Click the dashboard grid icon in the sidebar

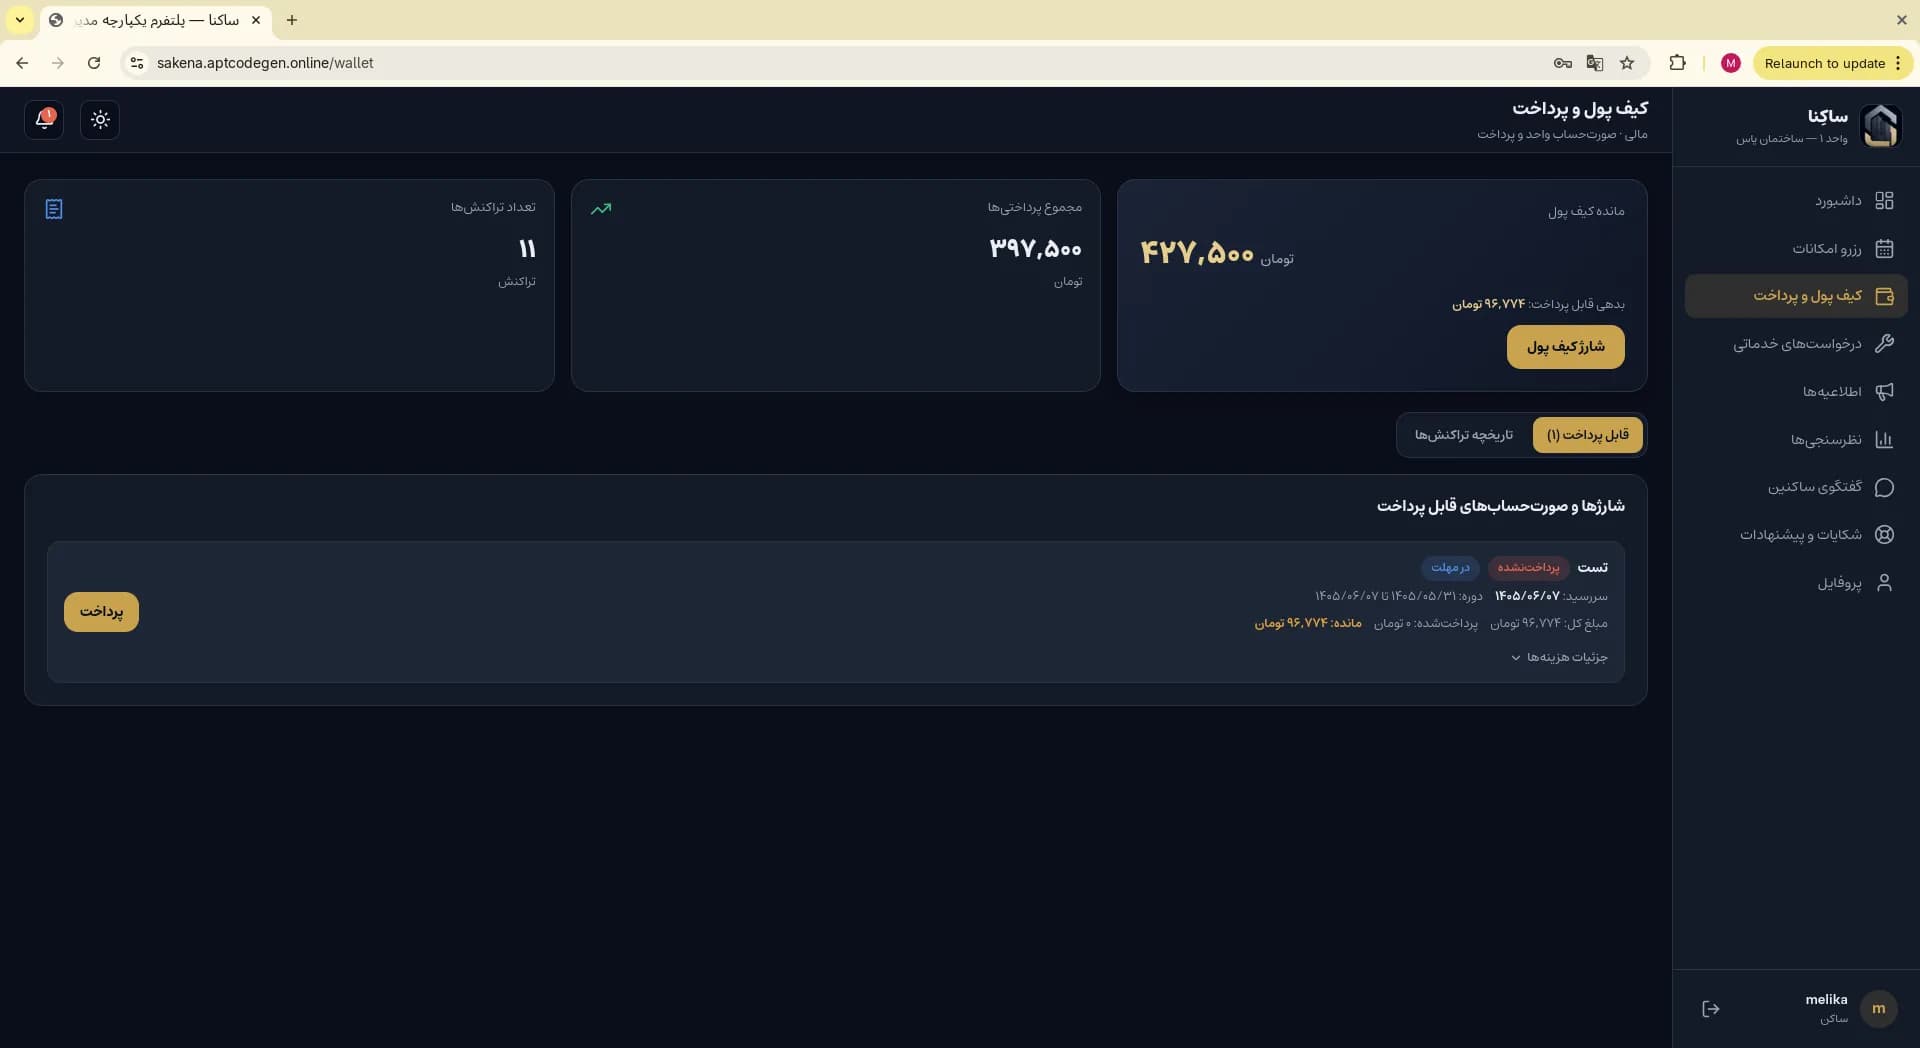click(1884, 201)
